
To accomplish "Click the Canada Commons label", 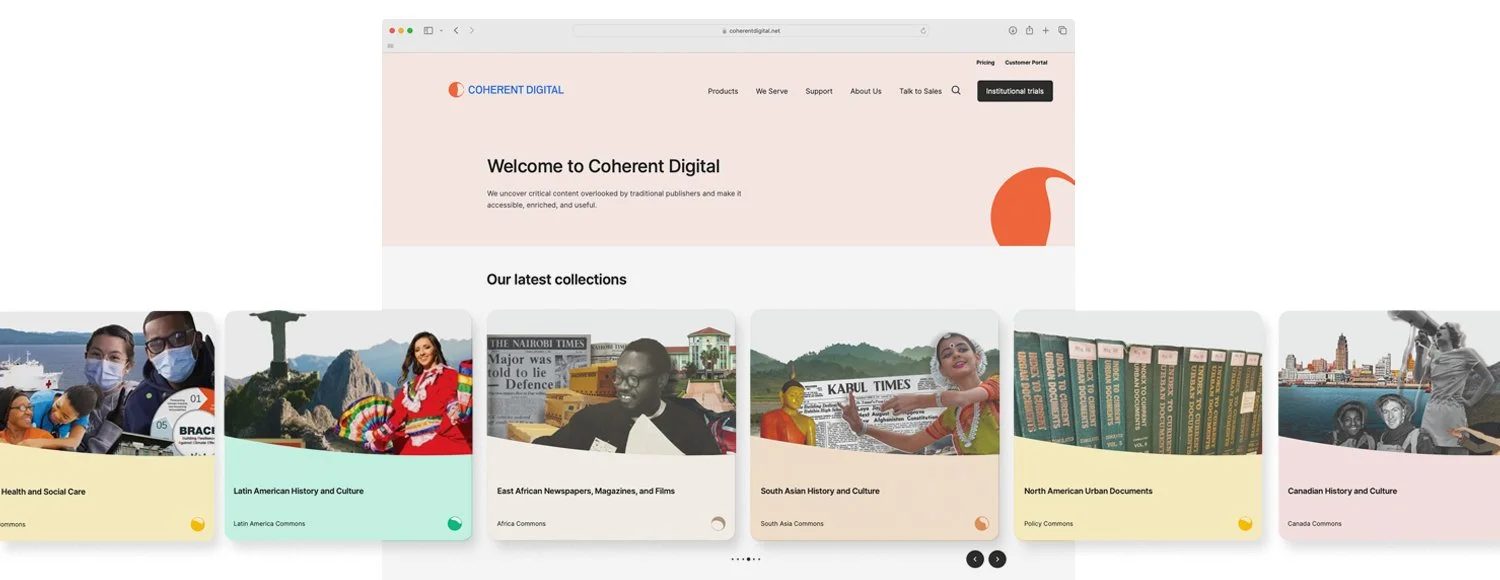I will tap(1315, 524).
